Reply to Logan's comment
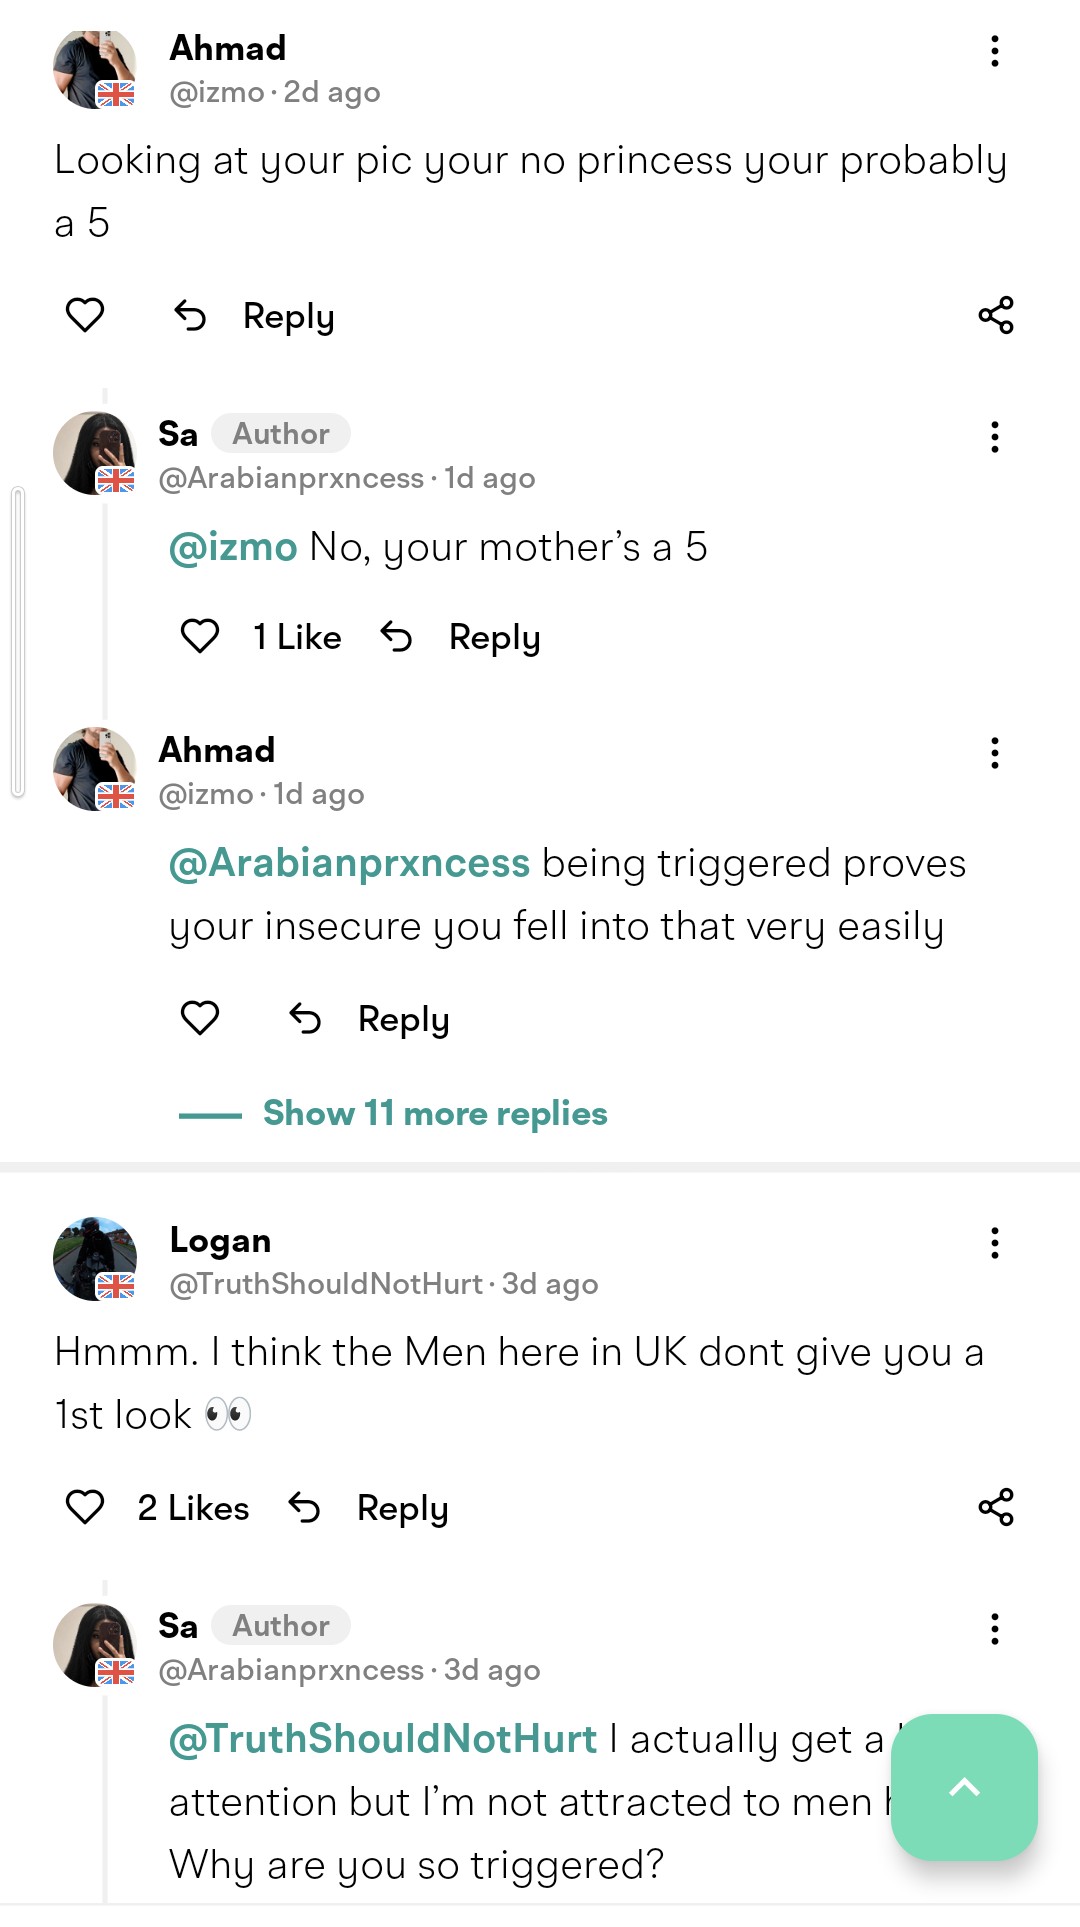Image resolution: width=1080 pixels, height=1927 pixels. pyautogui.click(x=402, y=1508)
